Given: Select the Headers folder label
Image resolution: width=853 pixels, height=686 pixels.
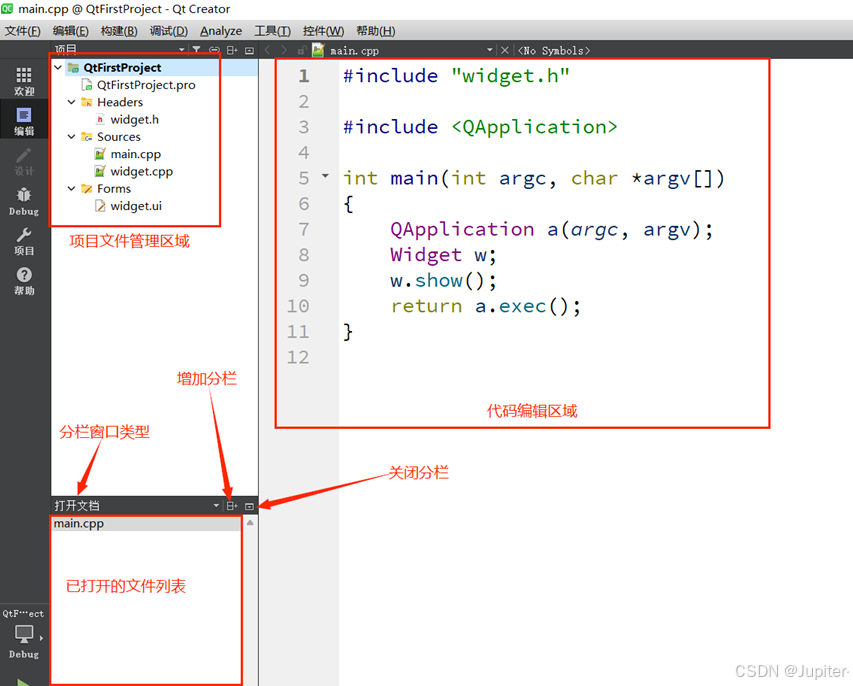Looking at the screenshot, I should [x=120, y=102].
